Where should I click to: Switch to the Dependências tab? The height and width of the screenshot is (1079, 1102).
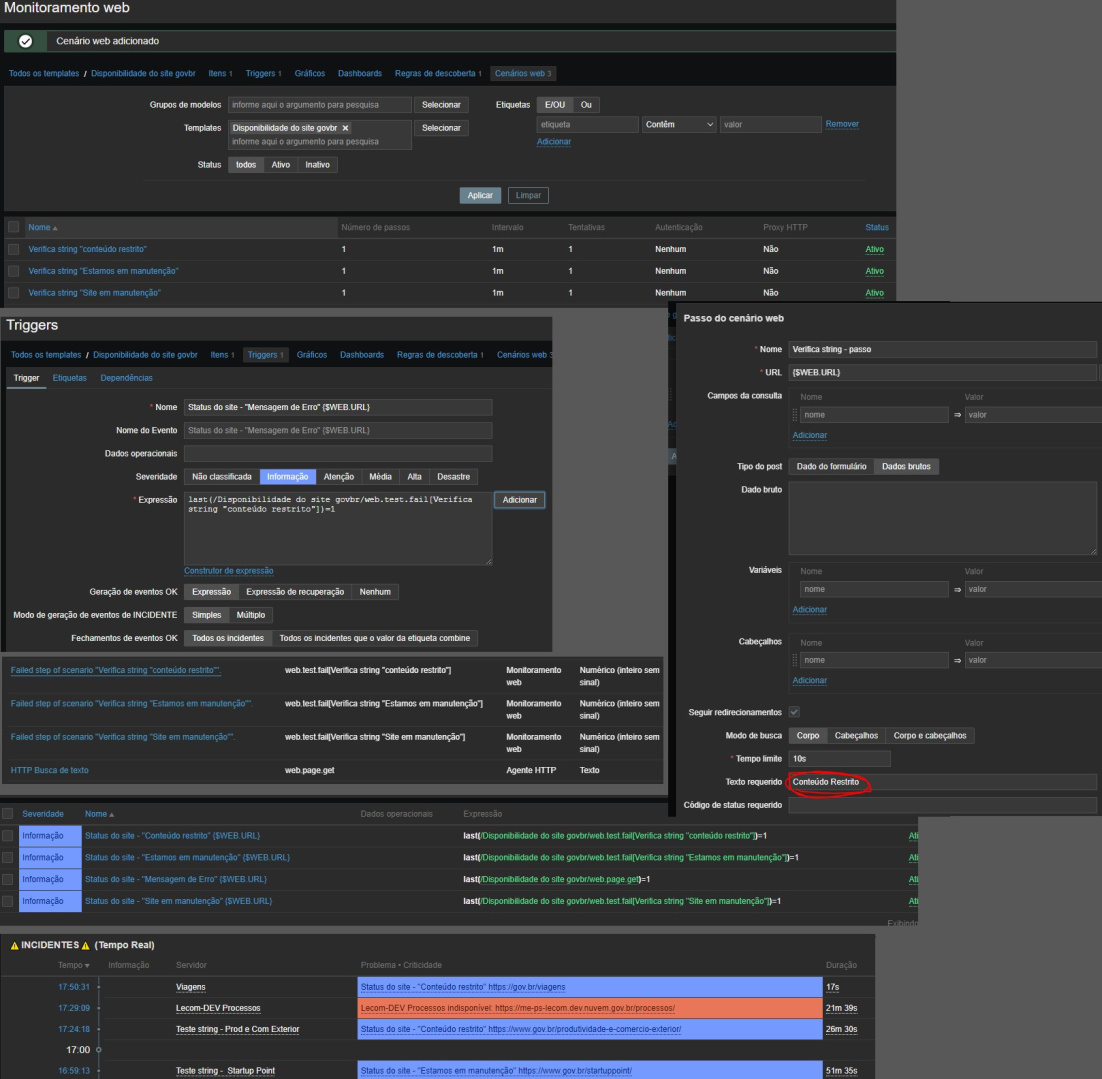127,377
